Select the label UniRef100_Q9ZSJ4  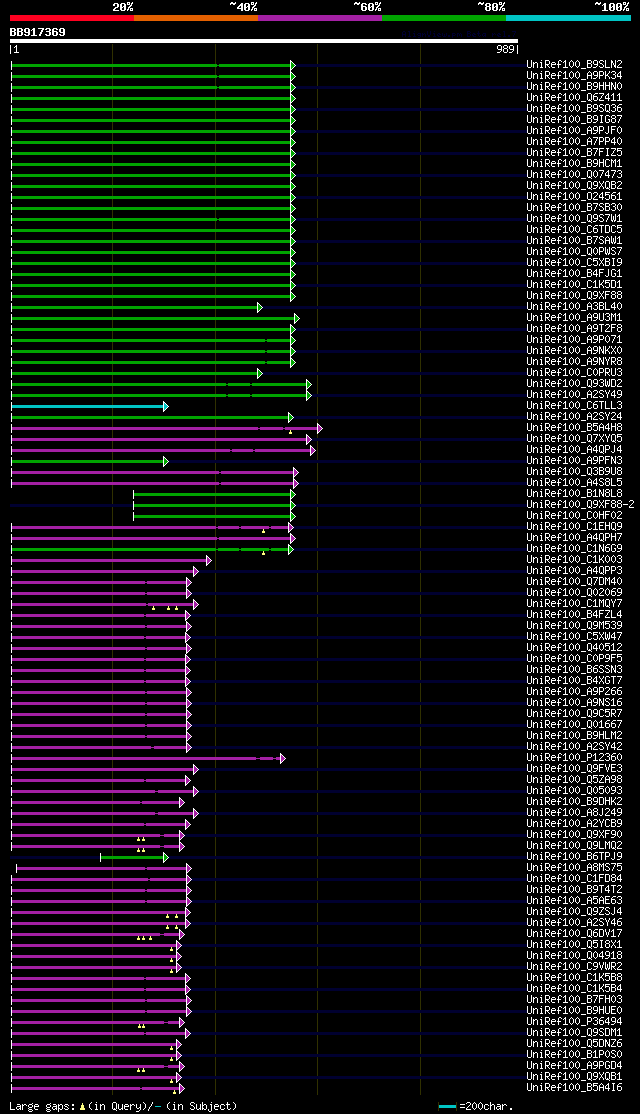click(575, 912)
